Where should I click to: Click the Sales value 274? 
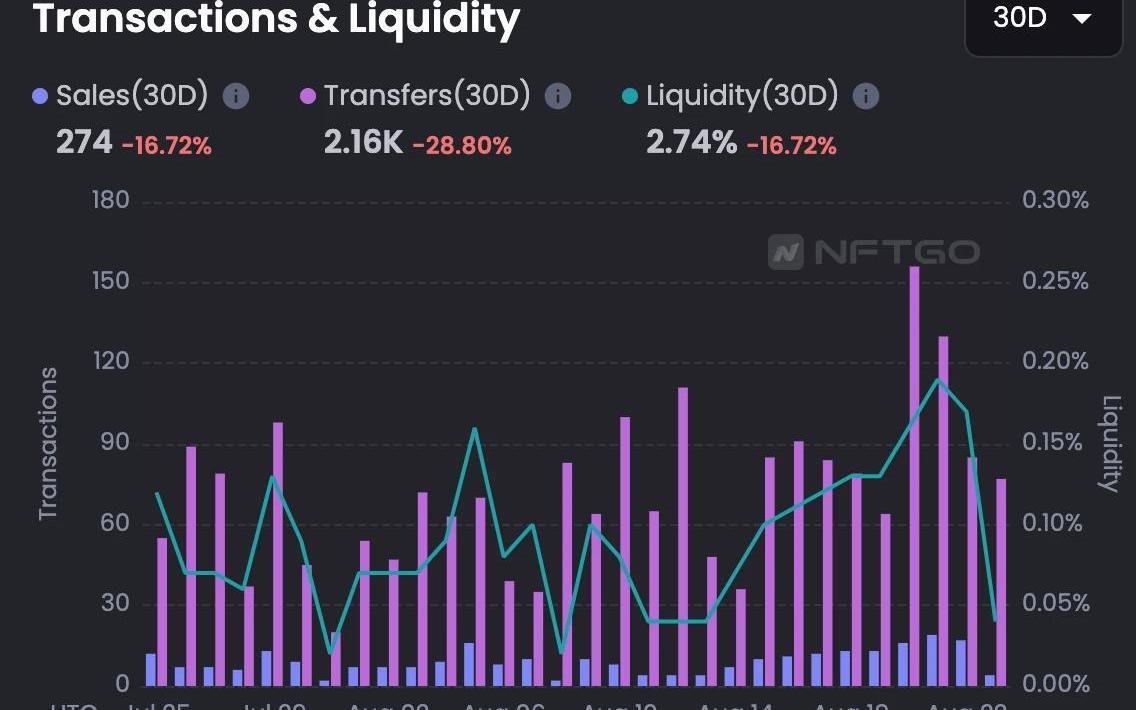coord(84,143)
